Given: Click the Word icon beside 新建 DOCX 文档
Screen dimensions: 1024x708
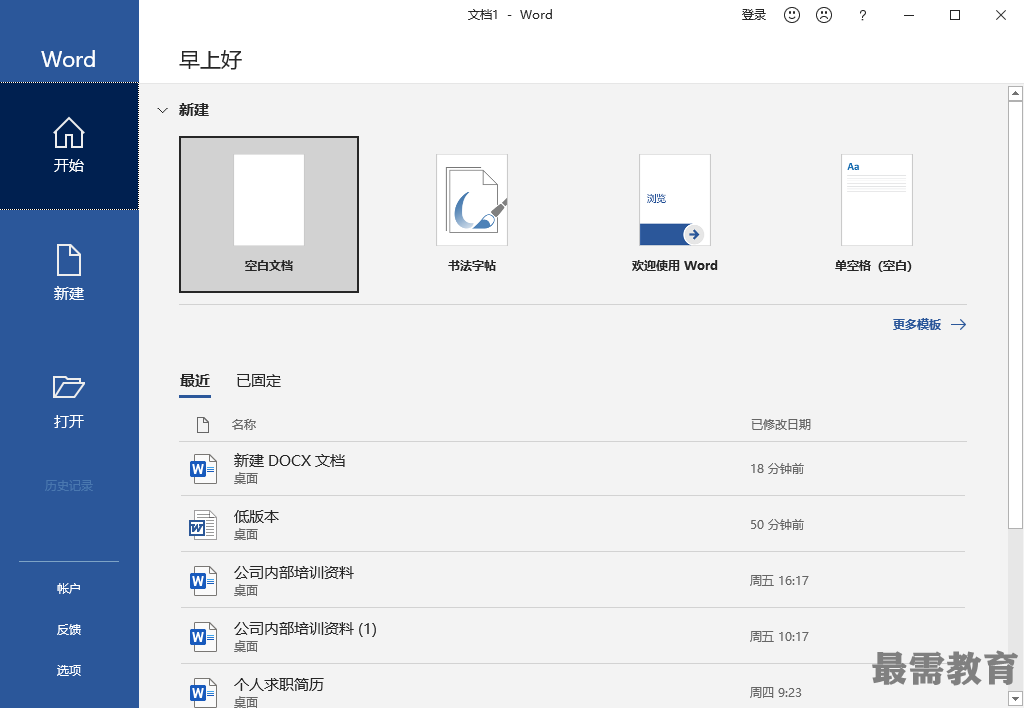Looking at the screenshot, I should pos(203,469).
